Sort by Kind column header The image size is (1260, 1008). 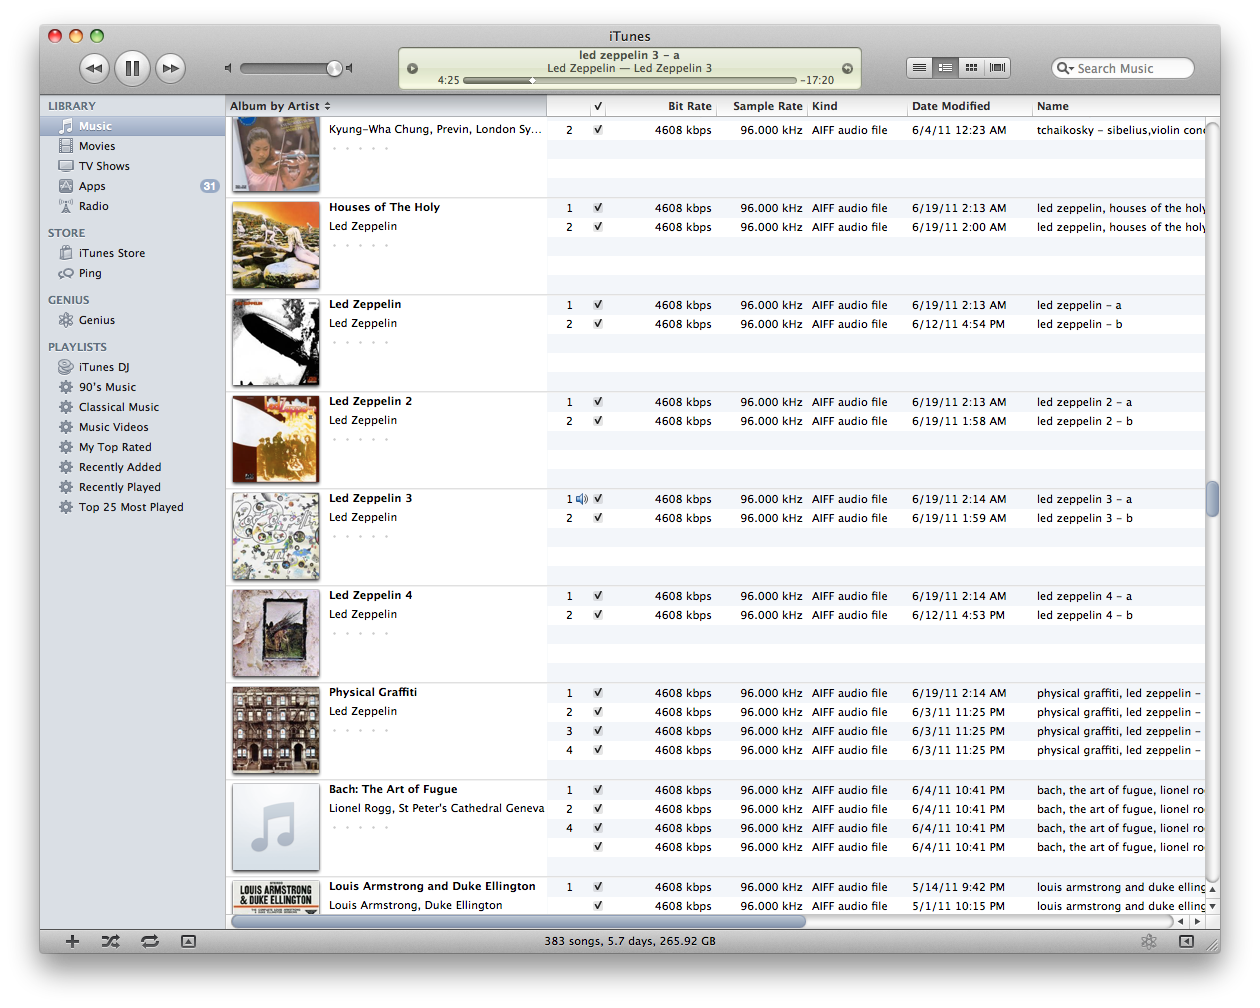click(857, 106)
